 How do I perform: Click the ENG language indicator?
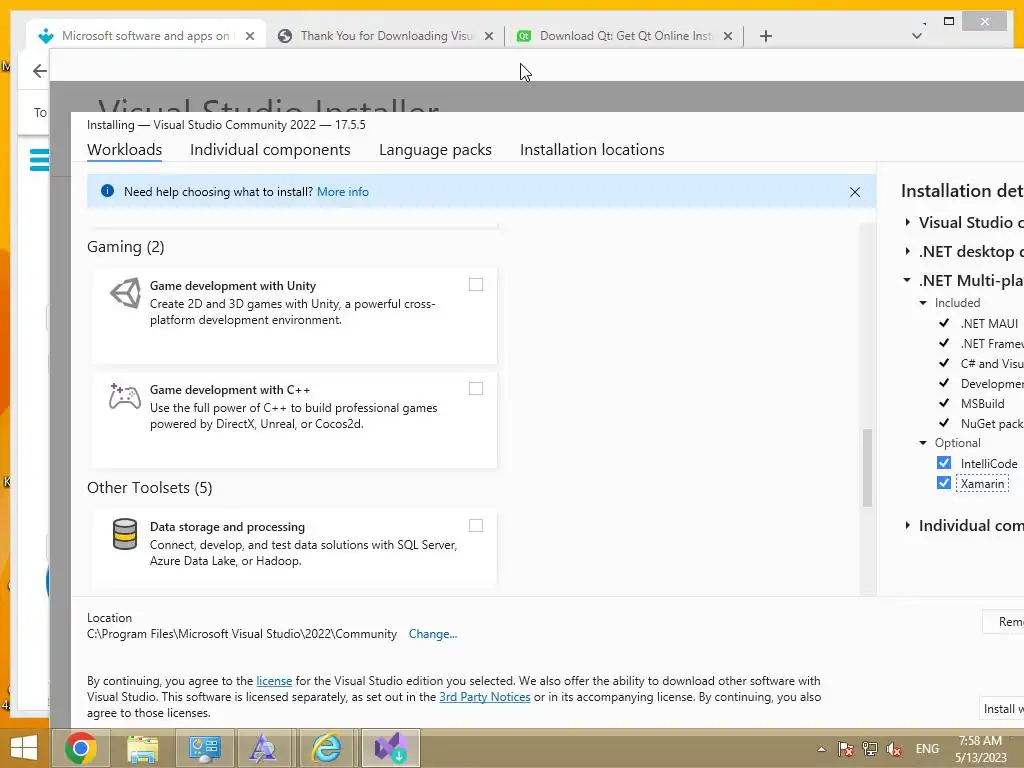tap(927, 749)
